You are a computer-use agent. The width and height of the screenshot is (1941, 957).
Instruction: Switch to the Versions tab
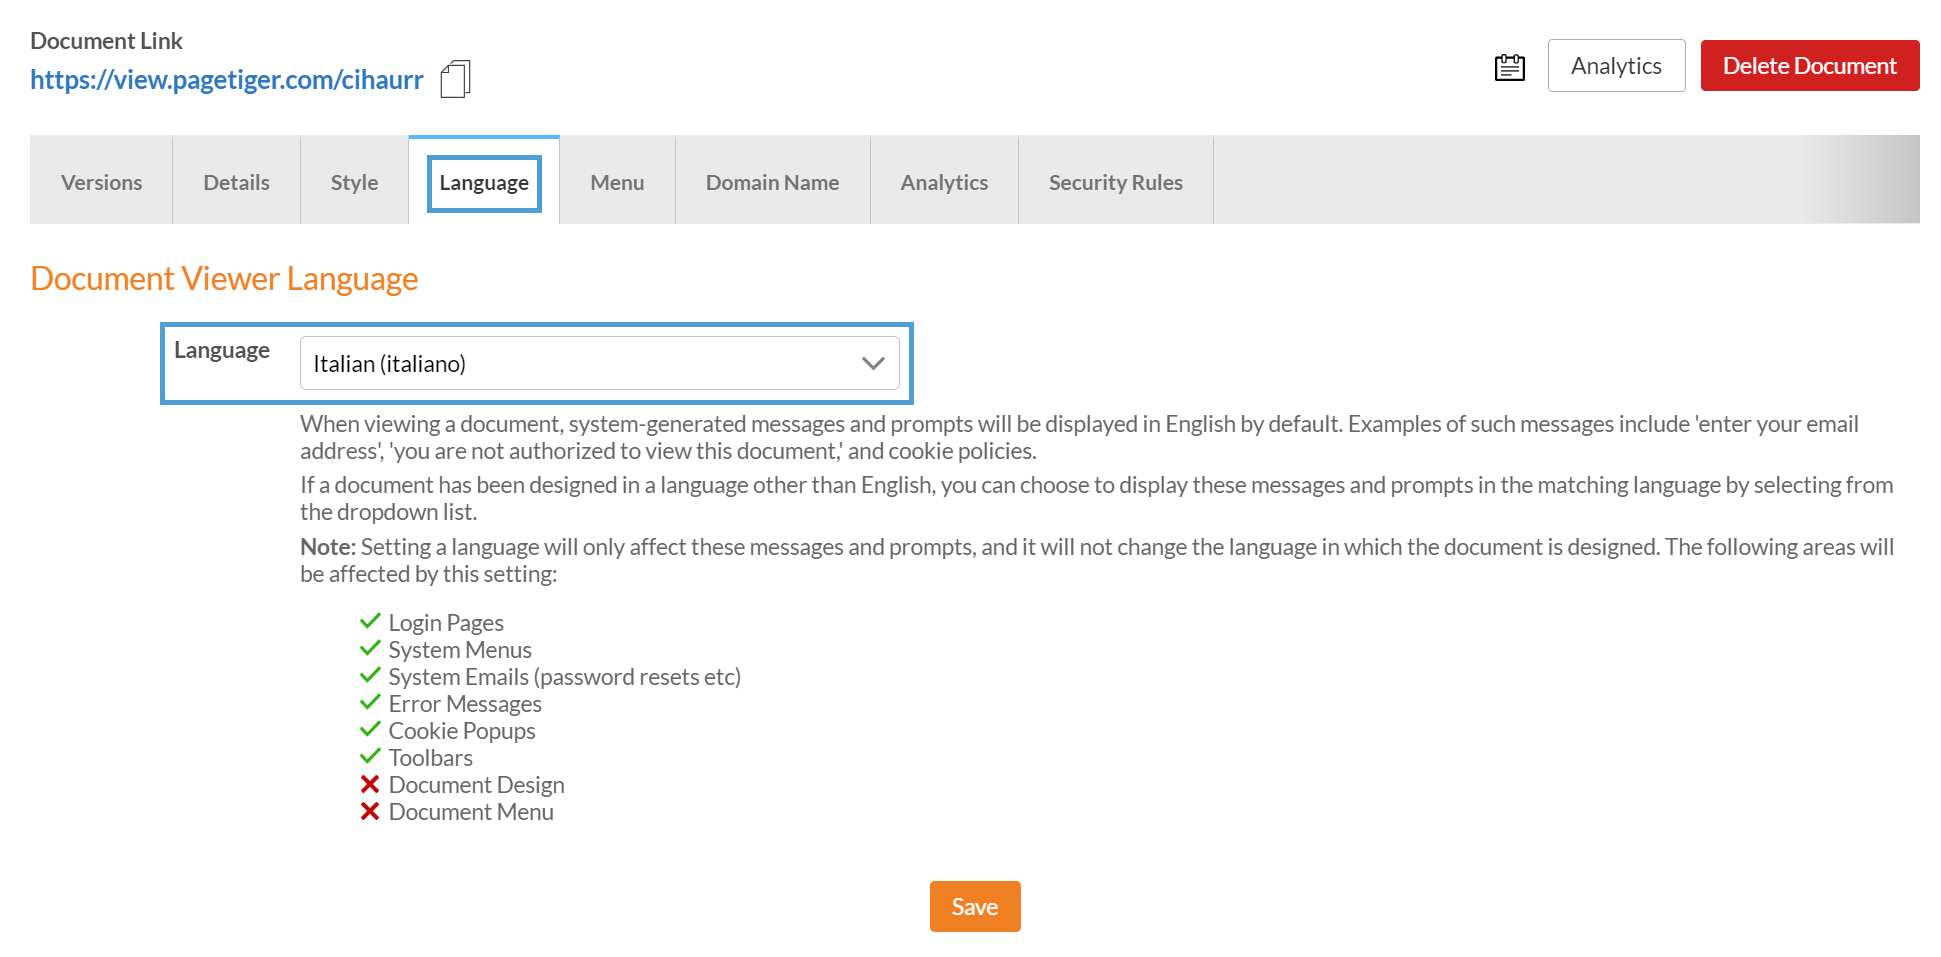click(101, 182)
